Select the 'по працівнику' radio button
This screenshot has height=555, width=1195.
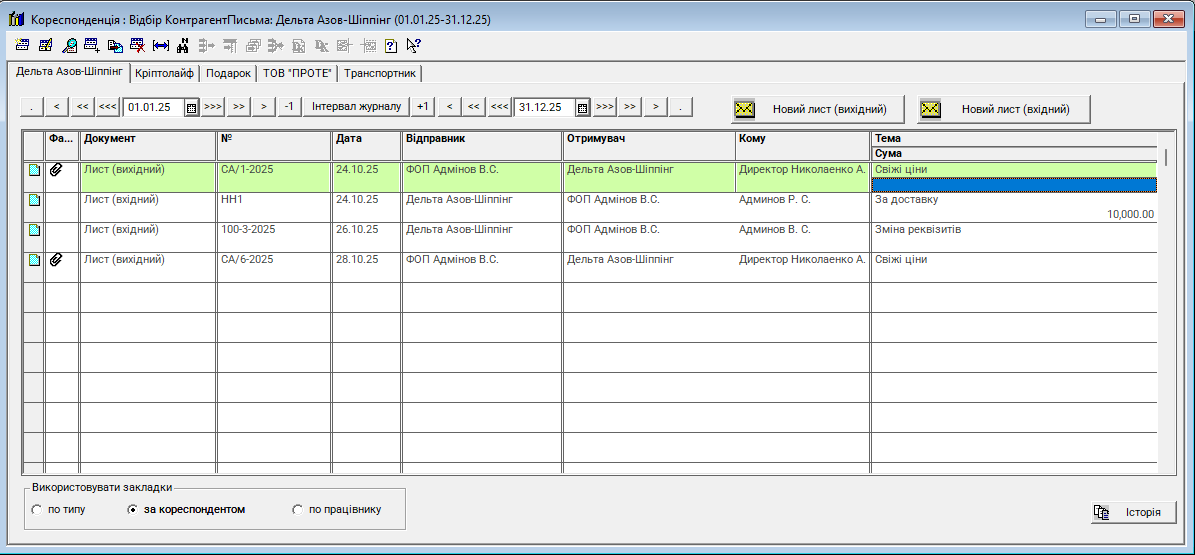pos(297,510)
